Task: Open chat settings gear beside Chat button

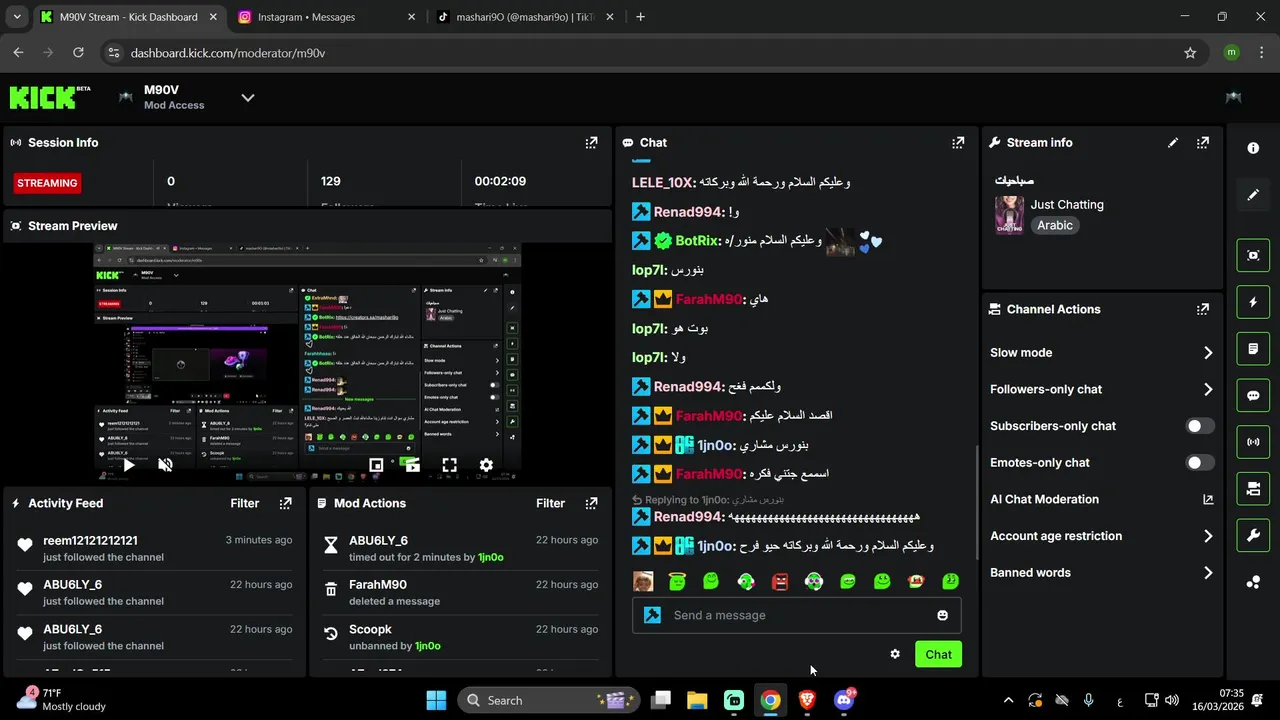Action: click(x=895, y=654)
